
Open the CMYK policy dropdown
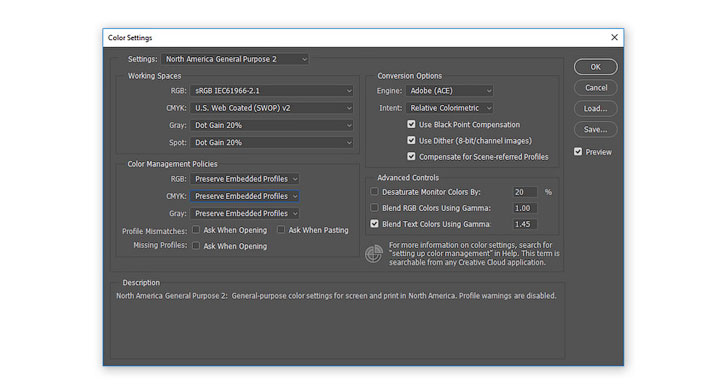coord(245,196)
